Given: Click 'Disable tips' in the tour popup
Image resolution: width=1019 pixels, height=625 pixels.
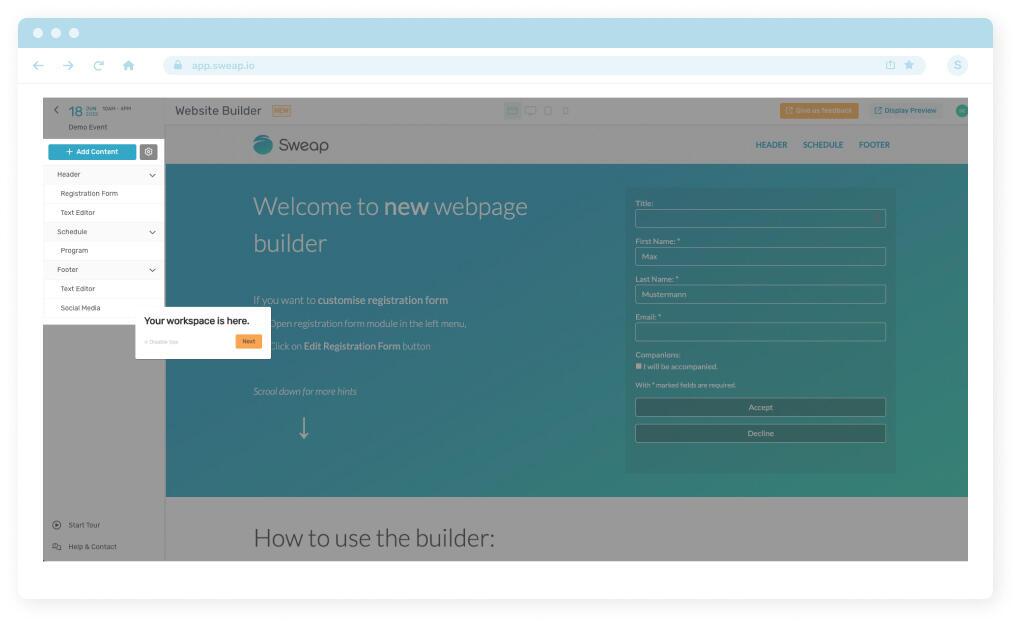Looking at the screenshot, I should (x=161, y=342).
